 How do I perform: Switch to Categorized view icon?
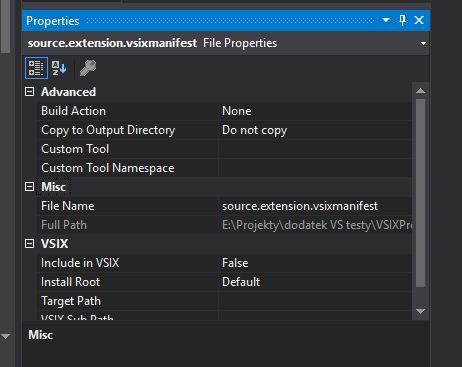coord(36,68)
